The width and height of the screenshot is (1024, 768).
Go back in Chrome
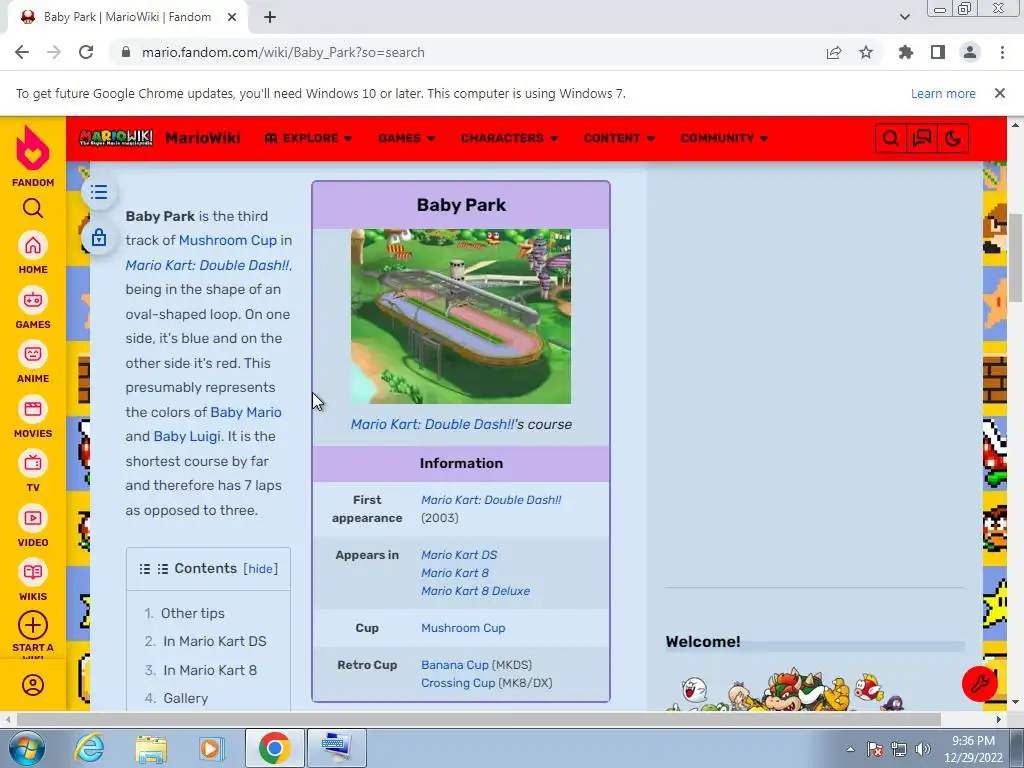[22, 52]
